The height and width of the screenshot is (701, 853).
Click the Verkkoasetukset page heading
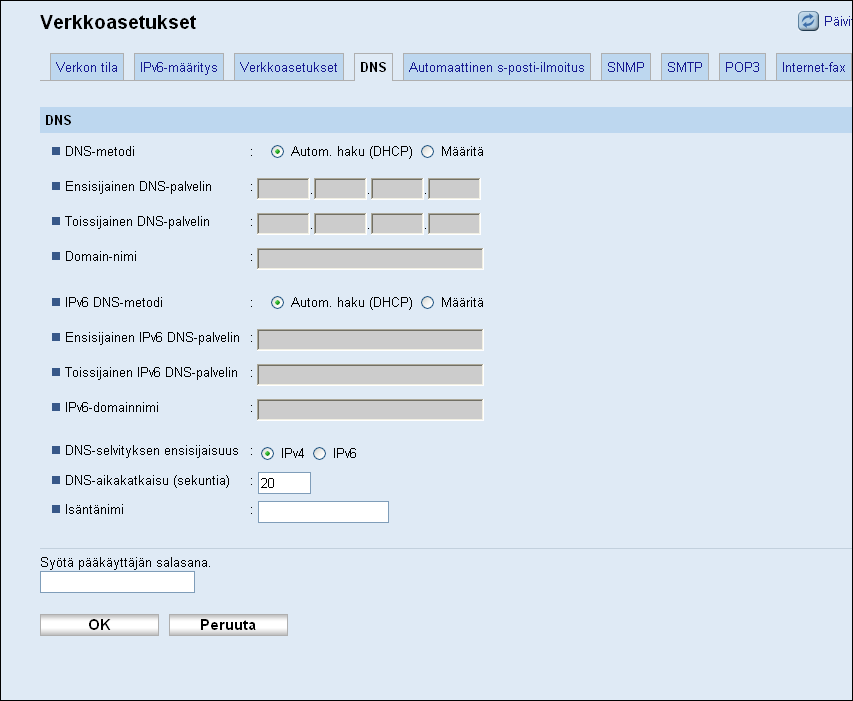click(x=118, y=22)
